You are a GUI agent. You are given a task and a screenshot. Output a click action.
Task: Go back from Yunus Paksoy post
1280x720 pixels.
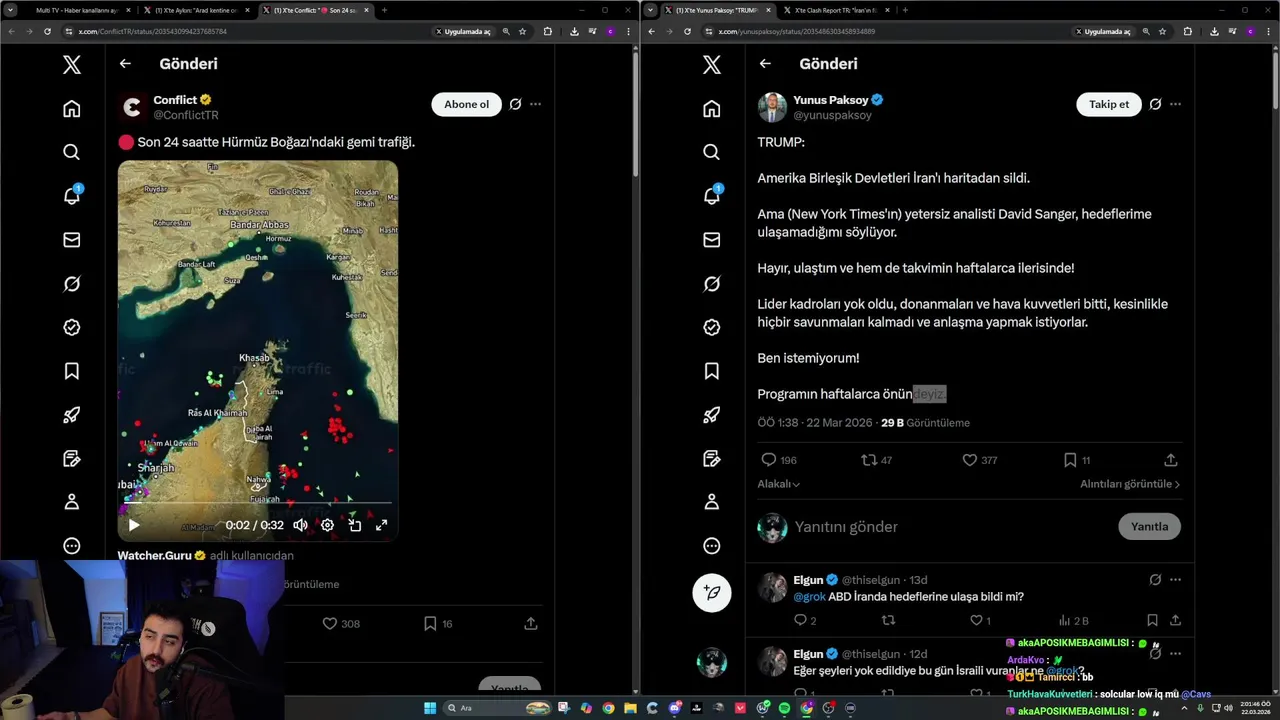765,64
